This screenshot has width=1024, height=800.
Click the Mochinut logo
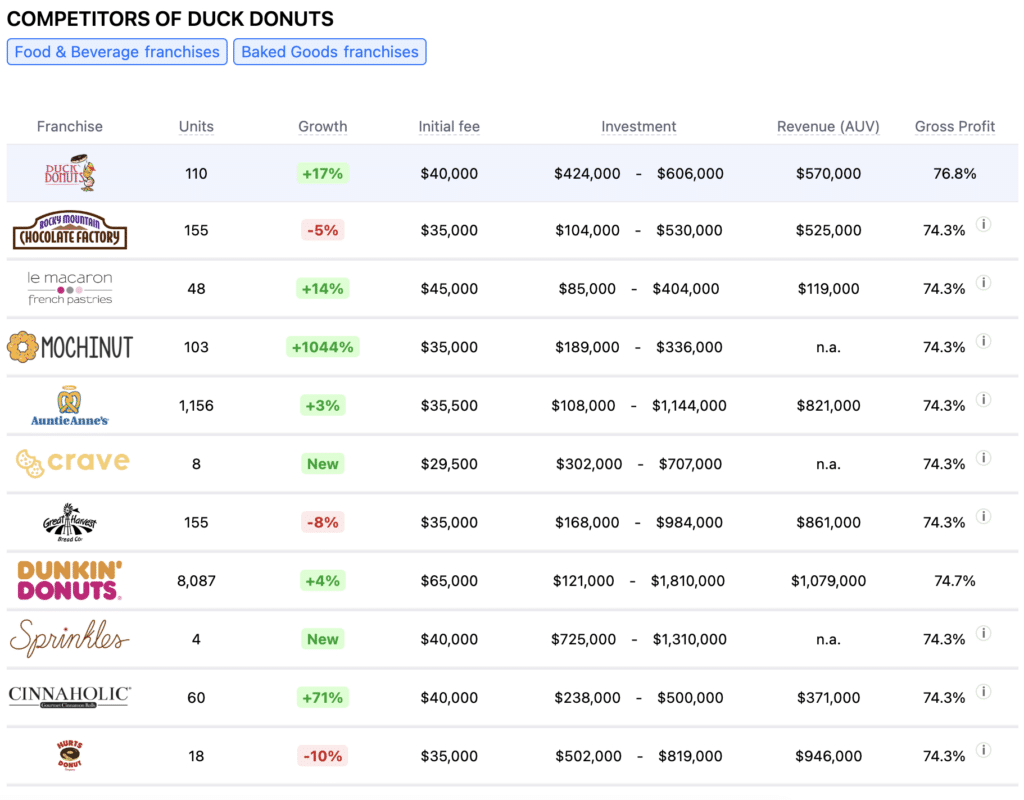click(70, 347)
